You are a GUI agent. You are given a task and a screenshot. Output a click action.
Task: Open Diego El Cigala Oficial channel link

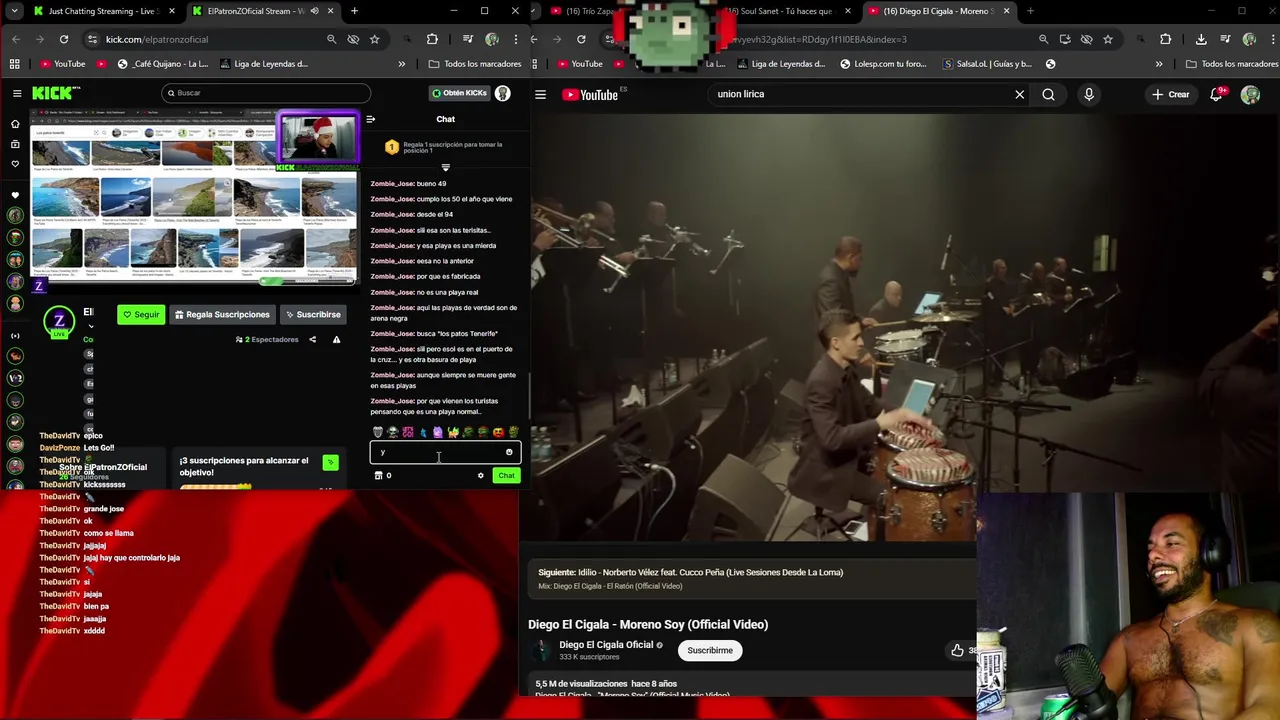[x=606, y=645]
